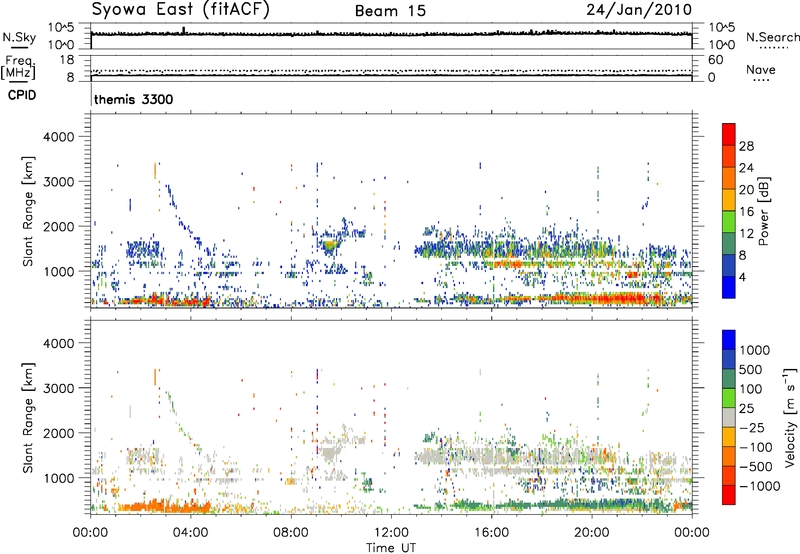800x554 pixels.
Task: Click the bright blue top segment of the Velocity colorbar
Action: [729, 340]
